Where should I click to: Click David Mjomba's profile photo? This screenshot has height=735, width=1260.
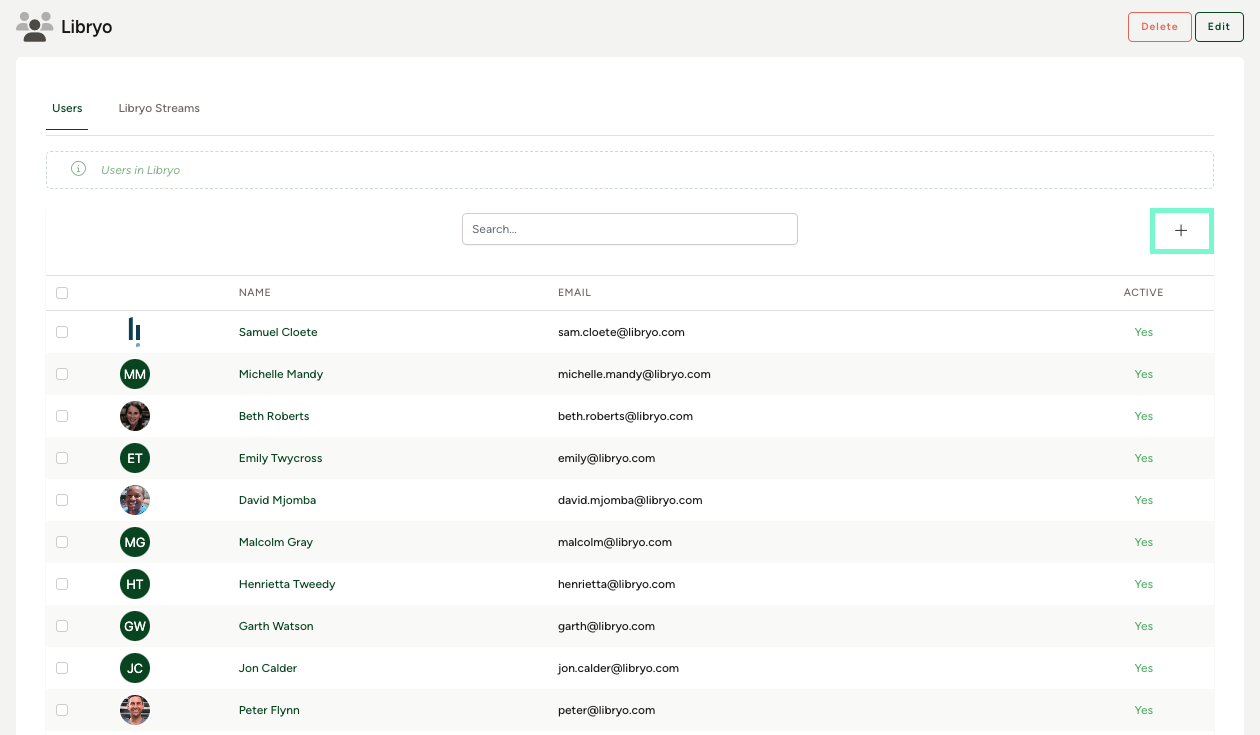135,500
